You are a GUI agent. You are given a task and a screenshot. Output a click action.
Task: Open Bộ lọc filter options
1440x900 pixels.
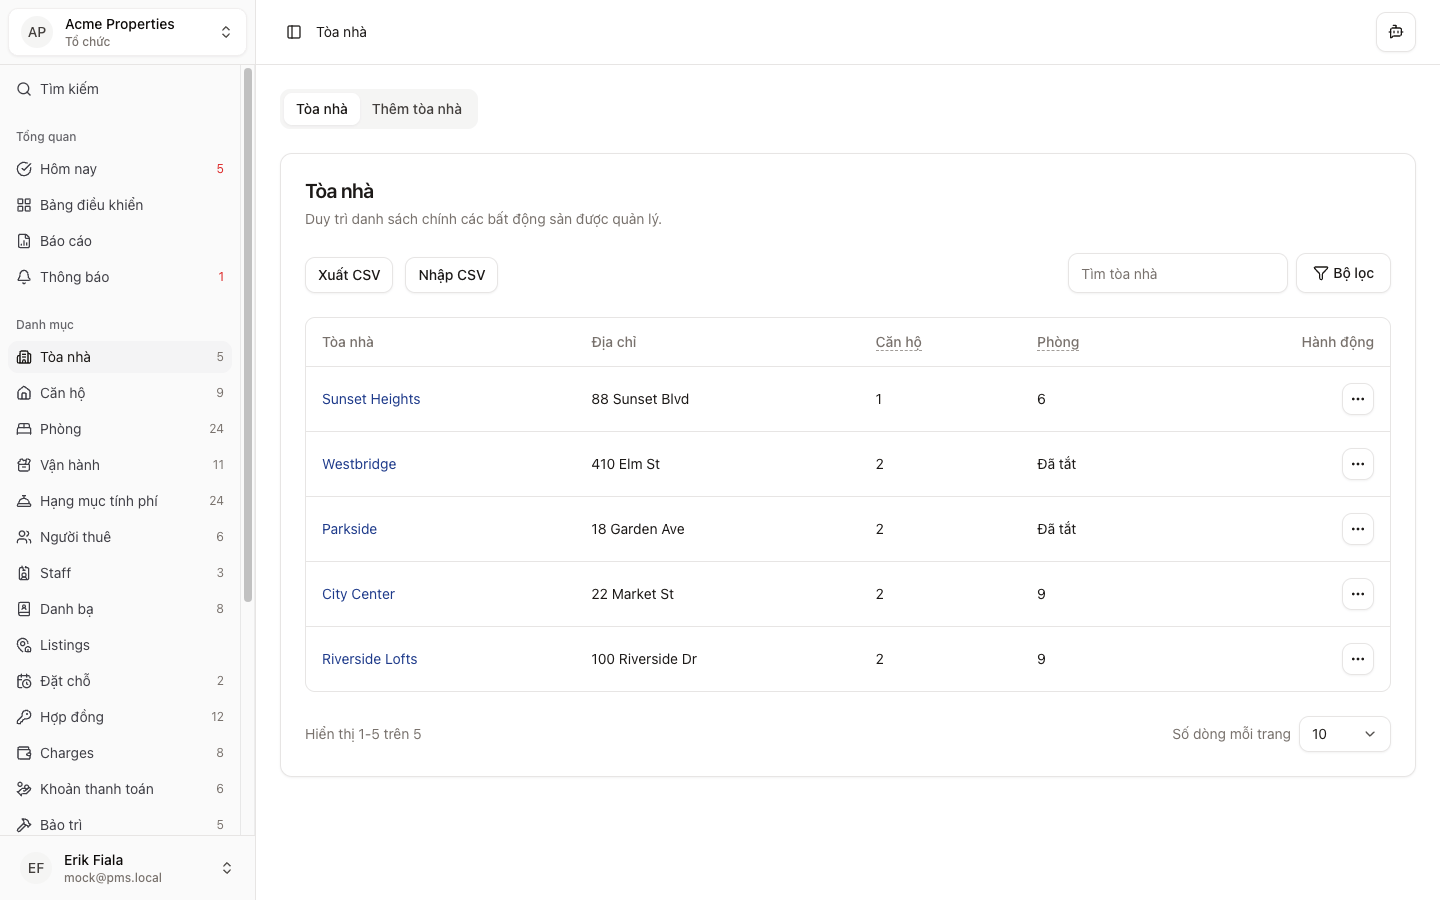[1343, 273]
